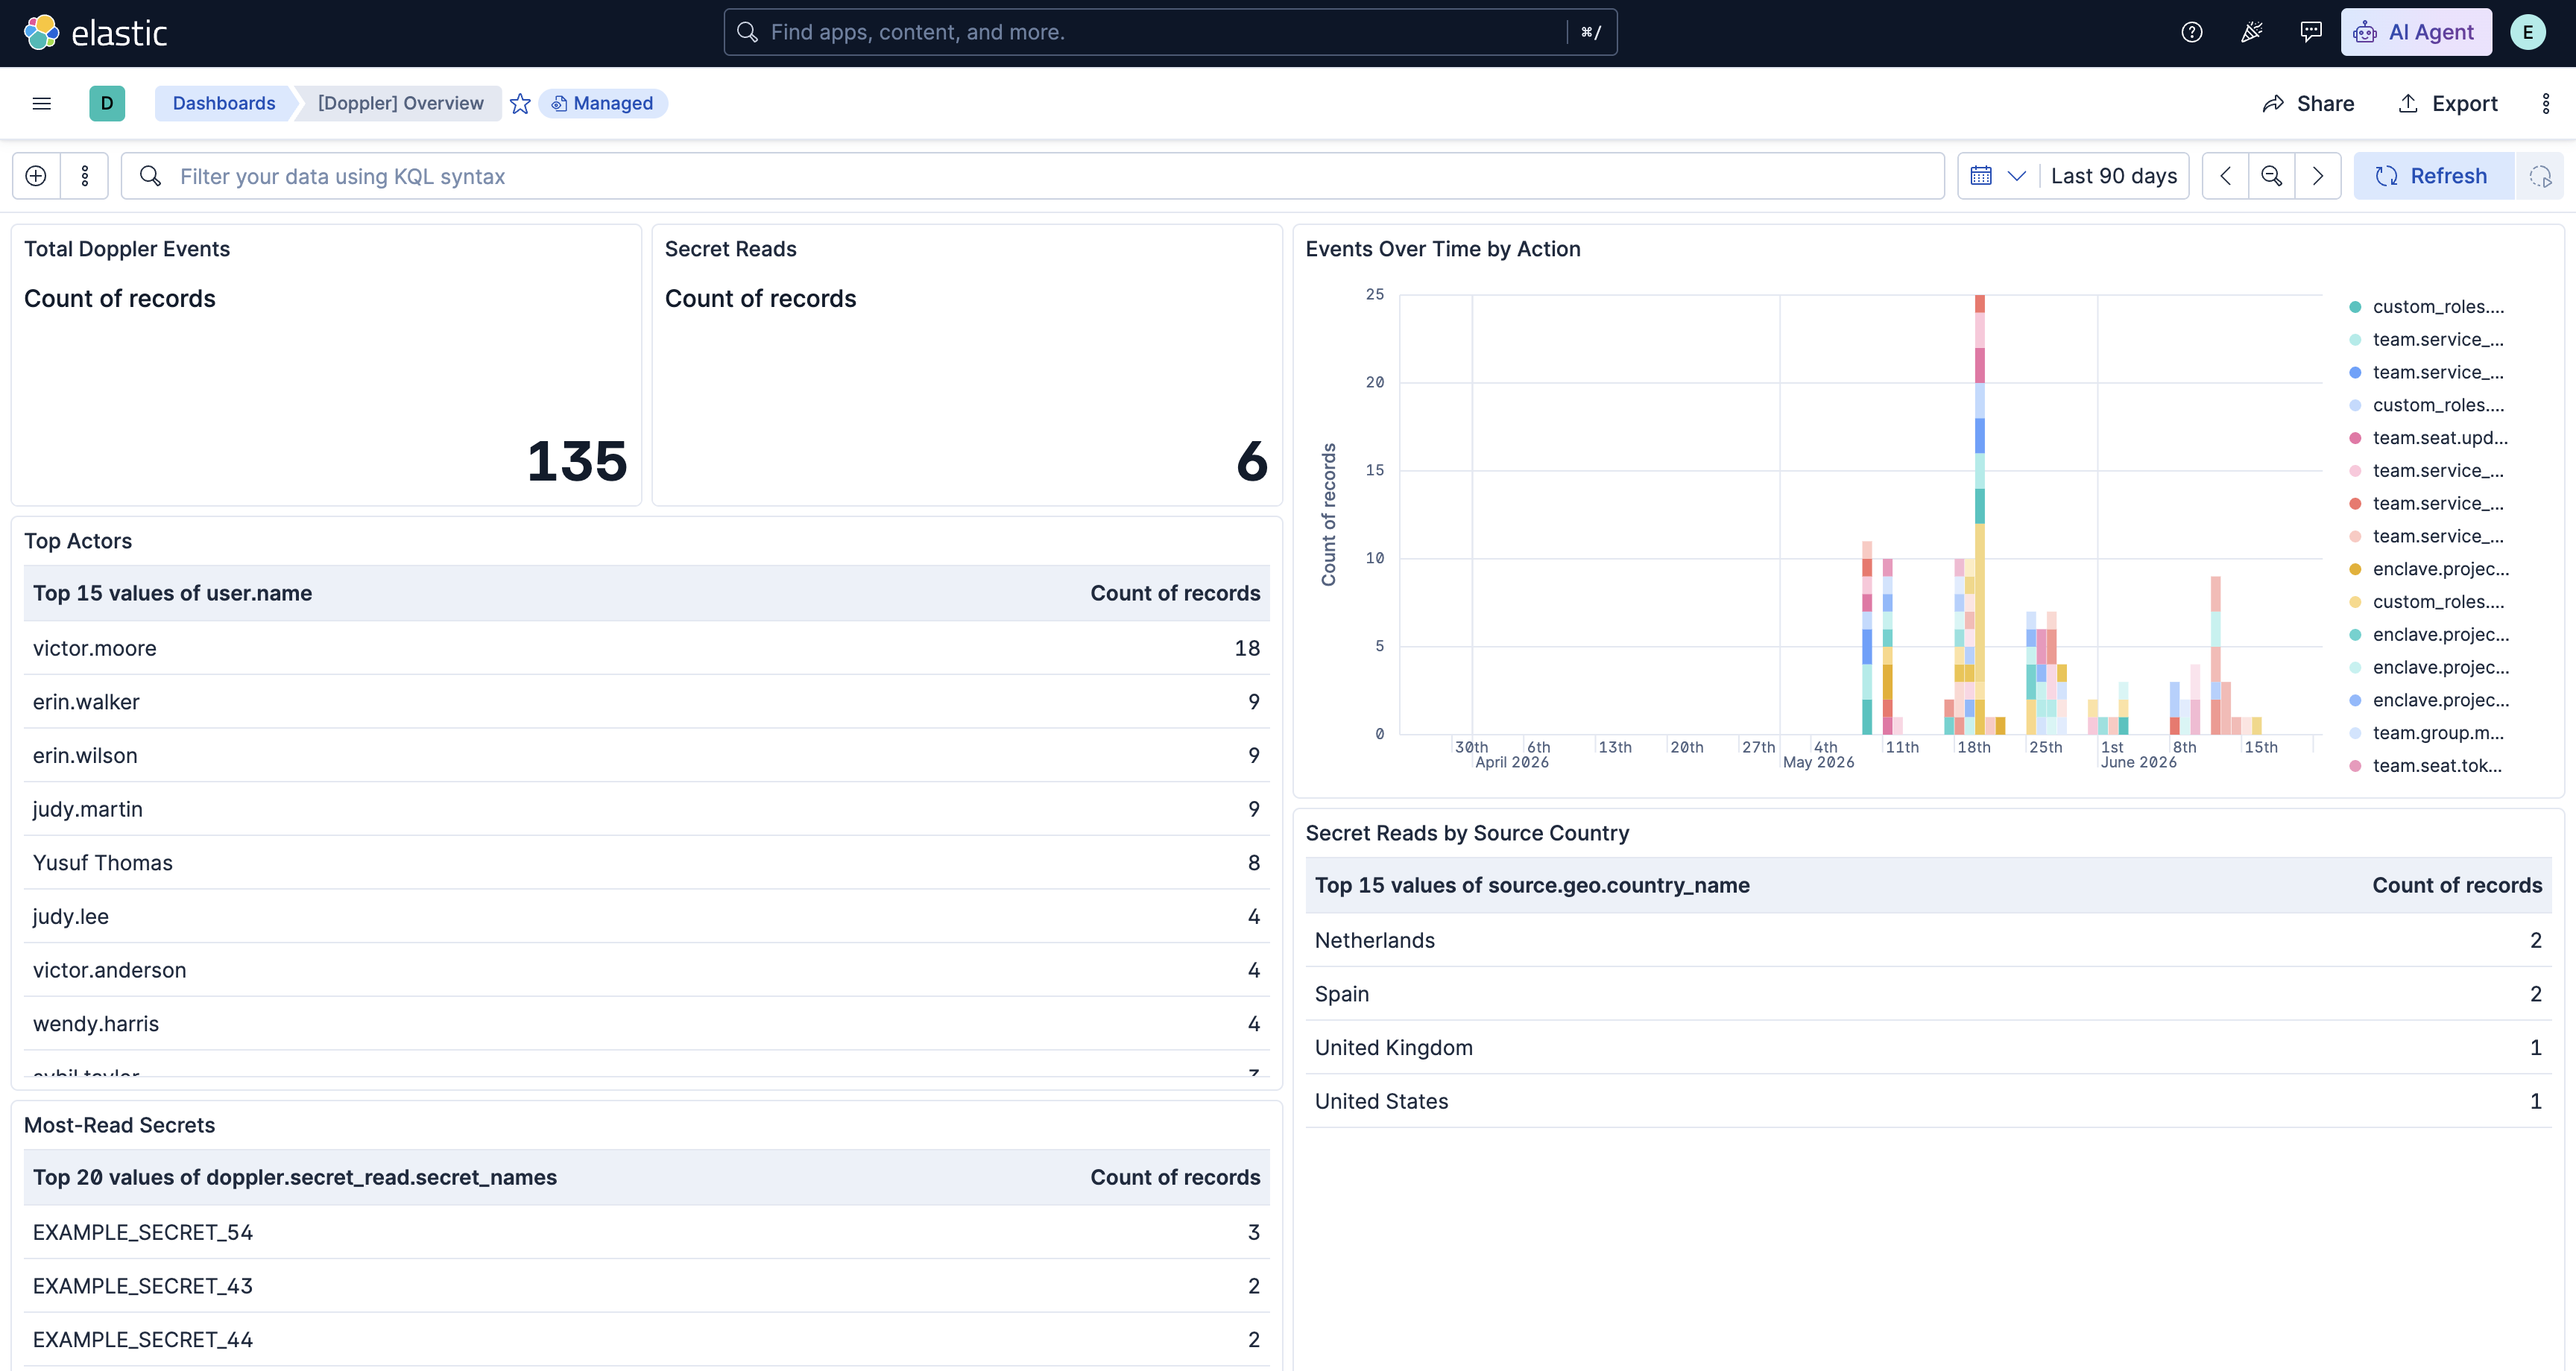This screenshot has height=1371, width=2576.
Task: Click the KQL search magnifier icon
Action: pyautogui.click(x=150, y=176)
